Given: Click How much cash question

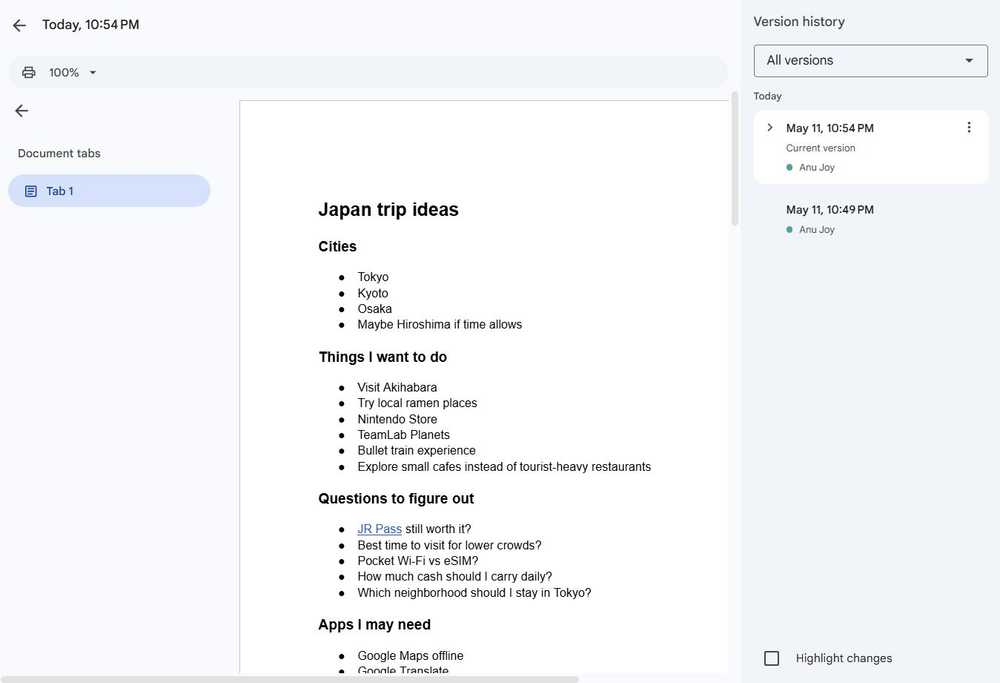Looking at the screenshot, I should 455,577.
